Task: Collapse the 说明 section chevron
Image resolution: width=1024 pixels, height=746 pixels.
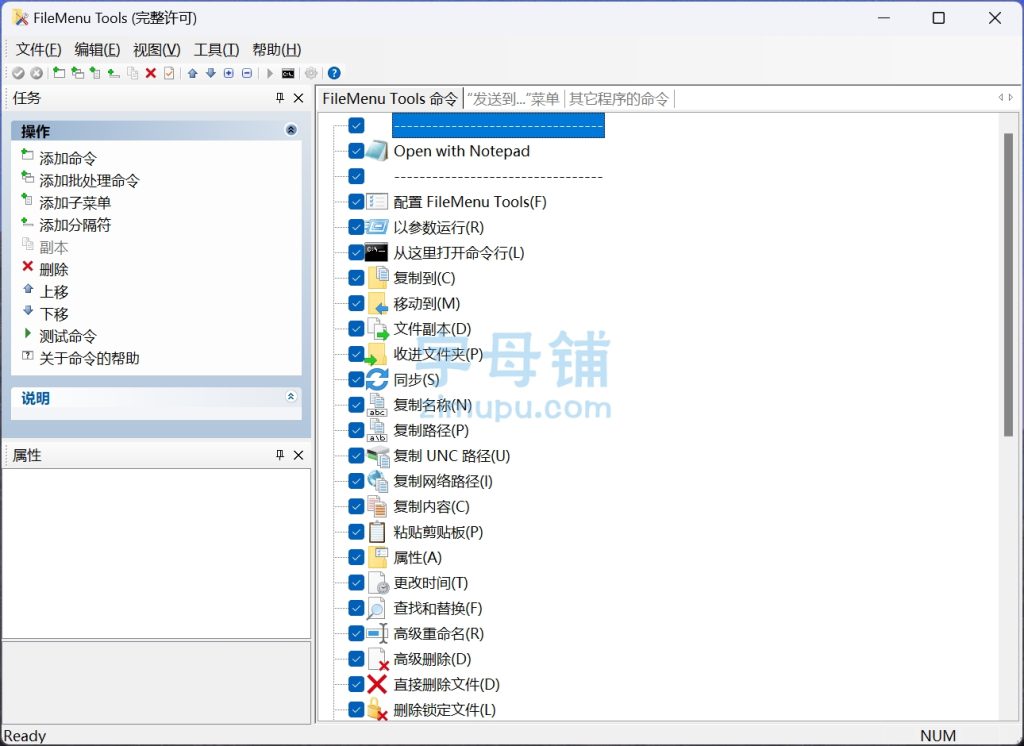Action: coord(291,397)
